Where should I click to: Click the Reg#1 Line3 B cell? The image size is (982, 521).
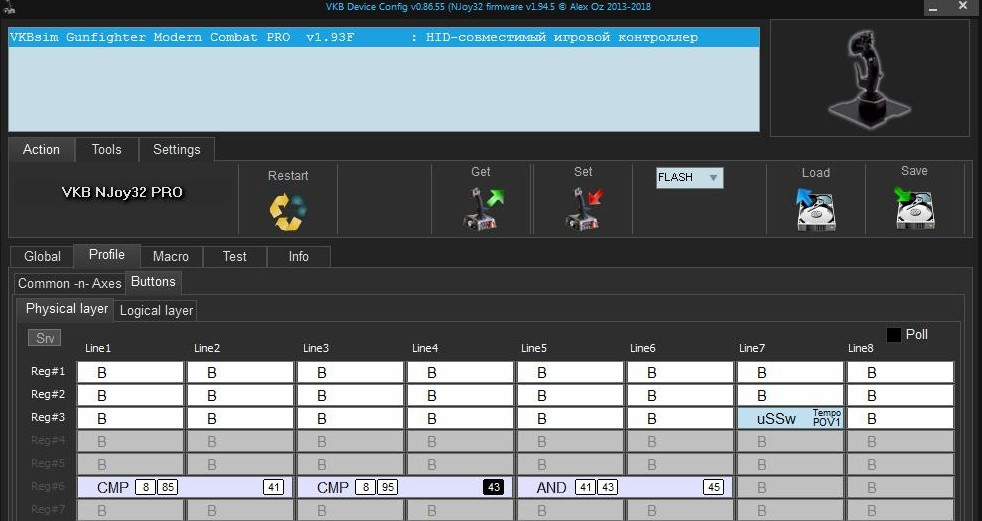point(350,373)
